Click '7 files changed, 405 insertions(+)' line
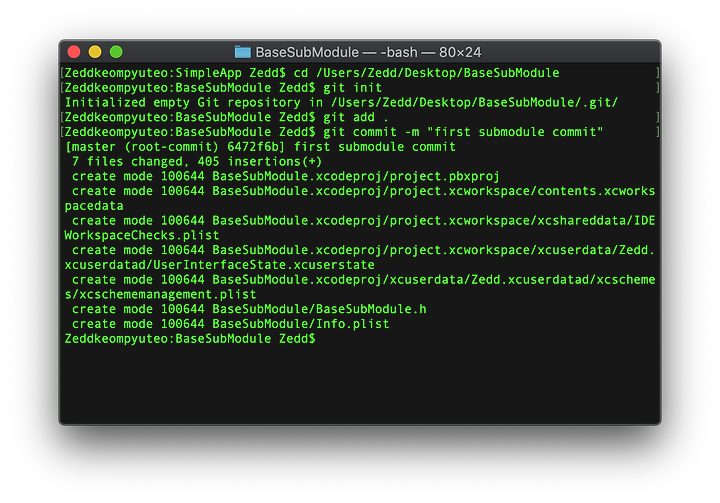 tap(197, 161)
